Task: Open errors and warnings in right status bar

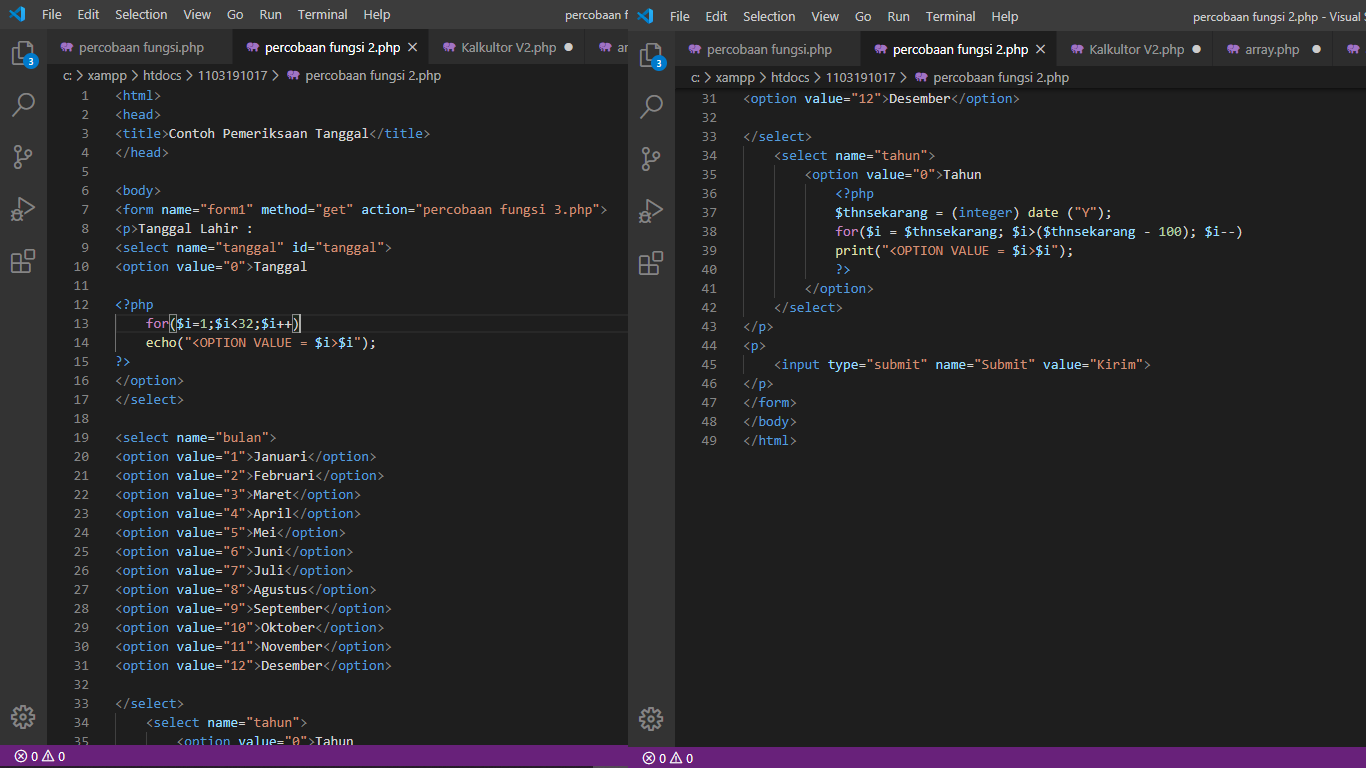Action: pyautogui.click(x=668, y=758)
